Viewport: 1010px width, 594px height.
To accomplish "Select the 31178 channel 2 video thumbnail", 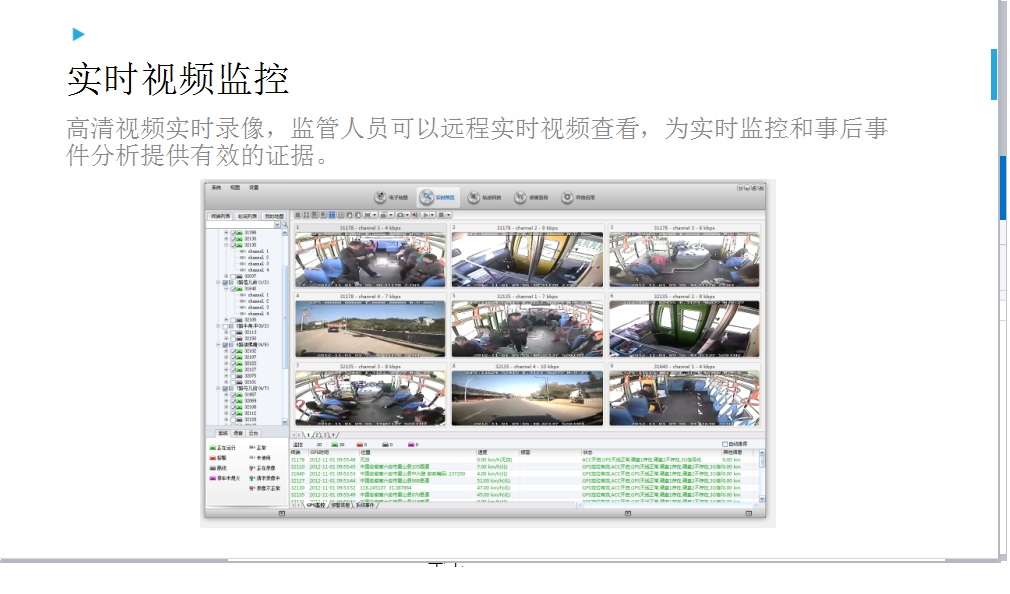I will coord(527,259).
